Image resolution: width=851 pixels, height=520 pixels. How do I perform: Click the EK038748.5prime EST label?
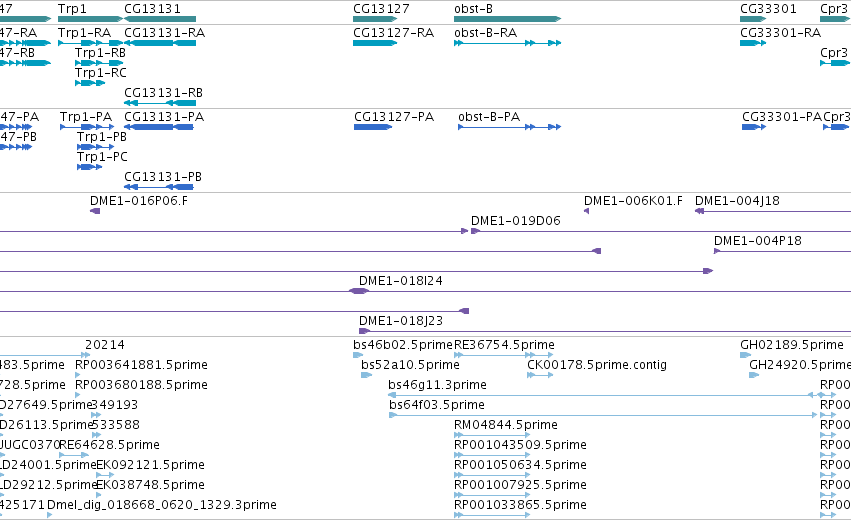click(x=150, y=485)
